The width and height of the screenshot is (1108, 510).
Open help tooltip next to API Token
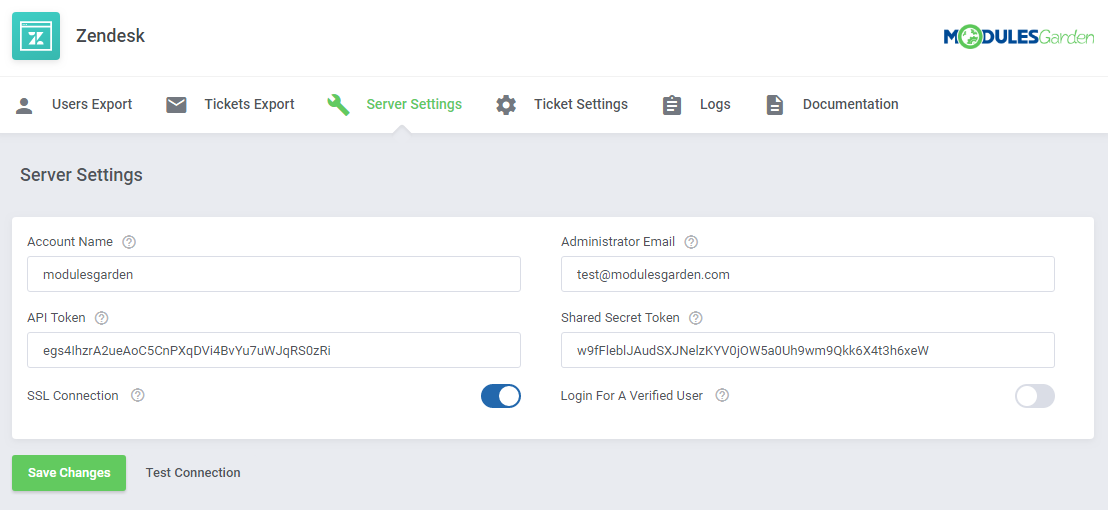tap(102, 318)
